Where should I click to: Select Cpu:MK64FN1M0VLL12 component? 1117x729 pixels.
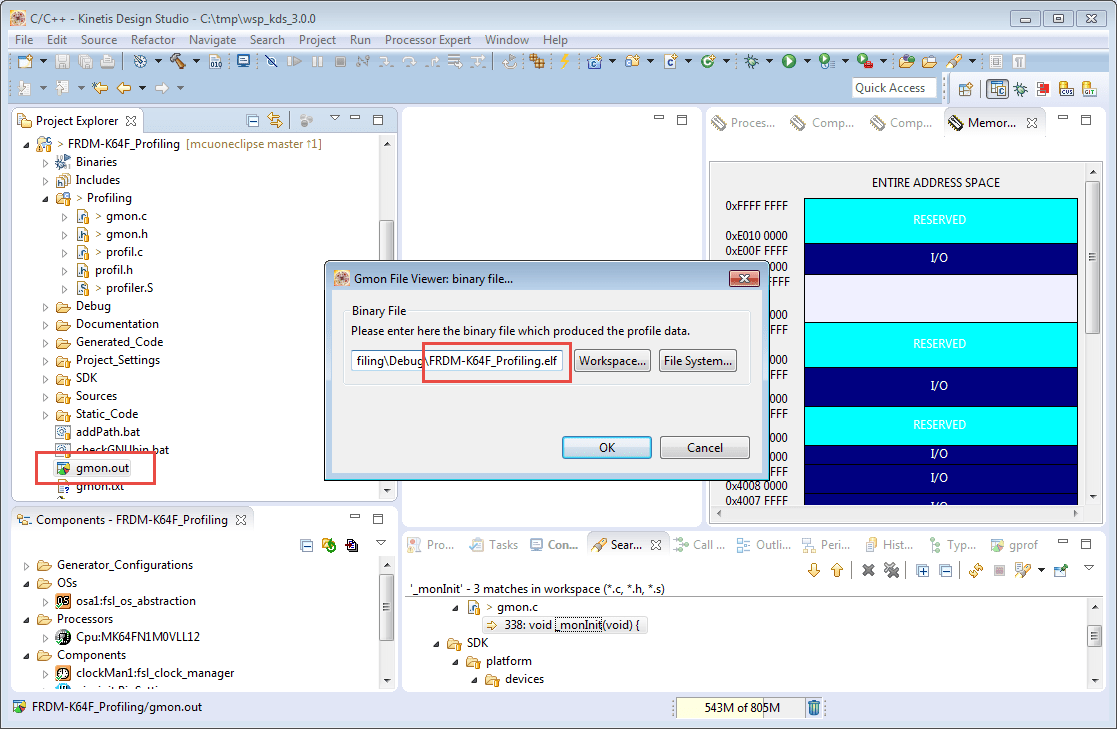[x=137, y=637]
